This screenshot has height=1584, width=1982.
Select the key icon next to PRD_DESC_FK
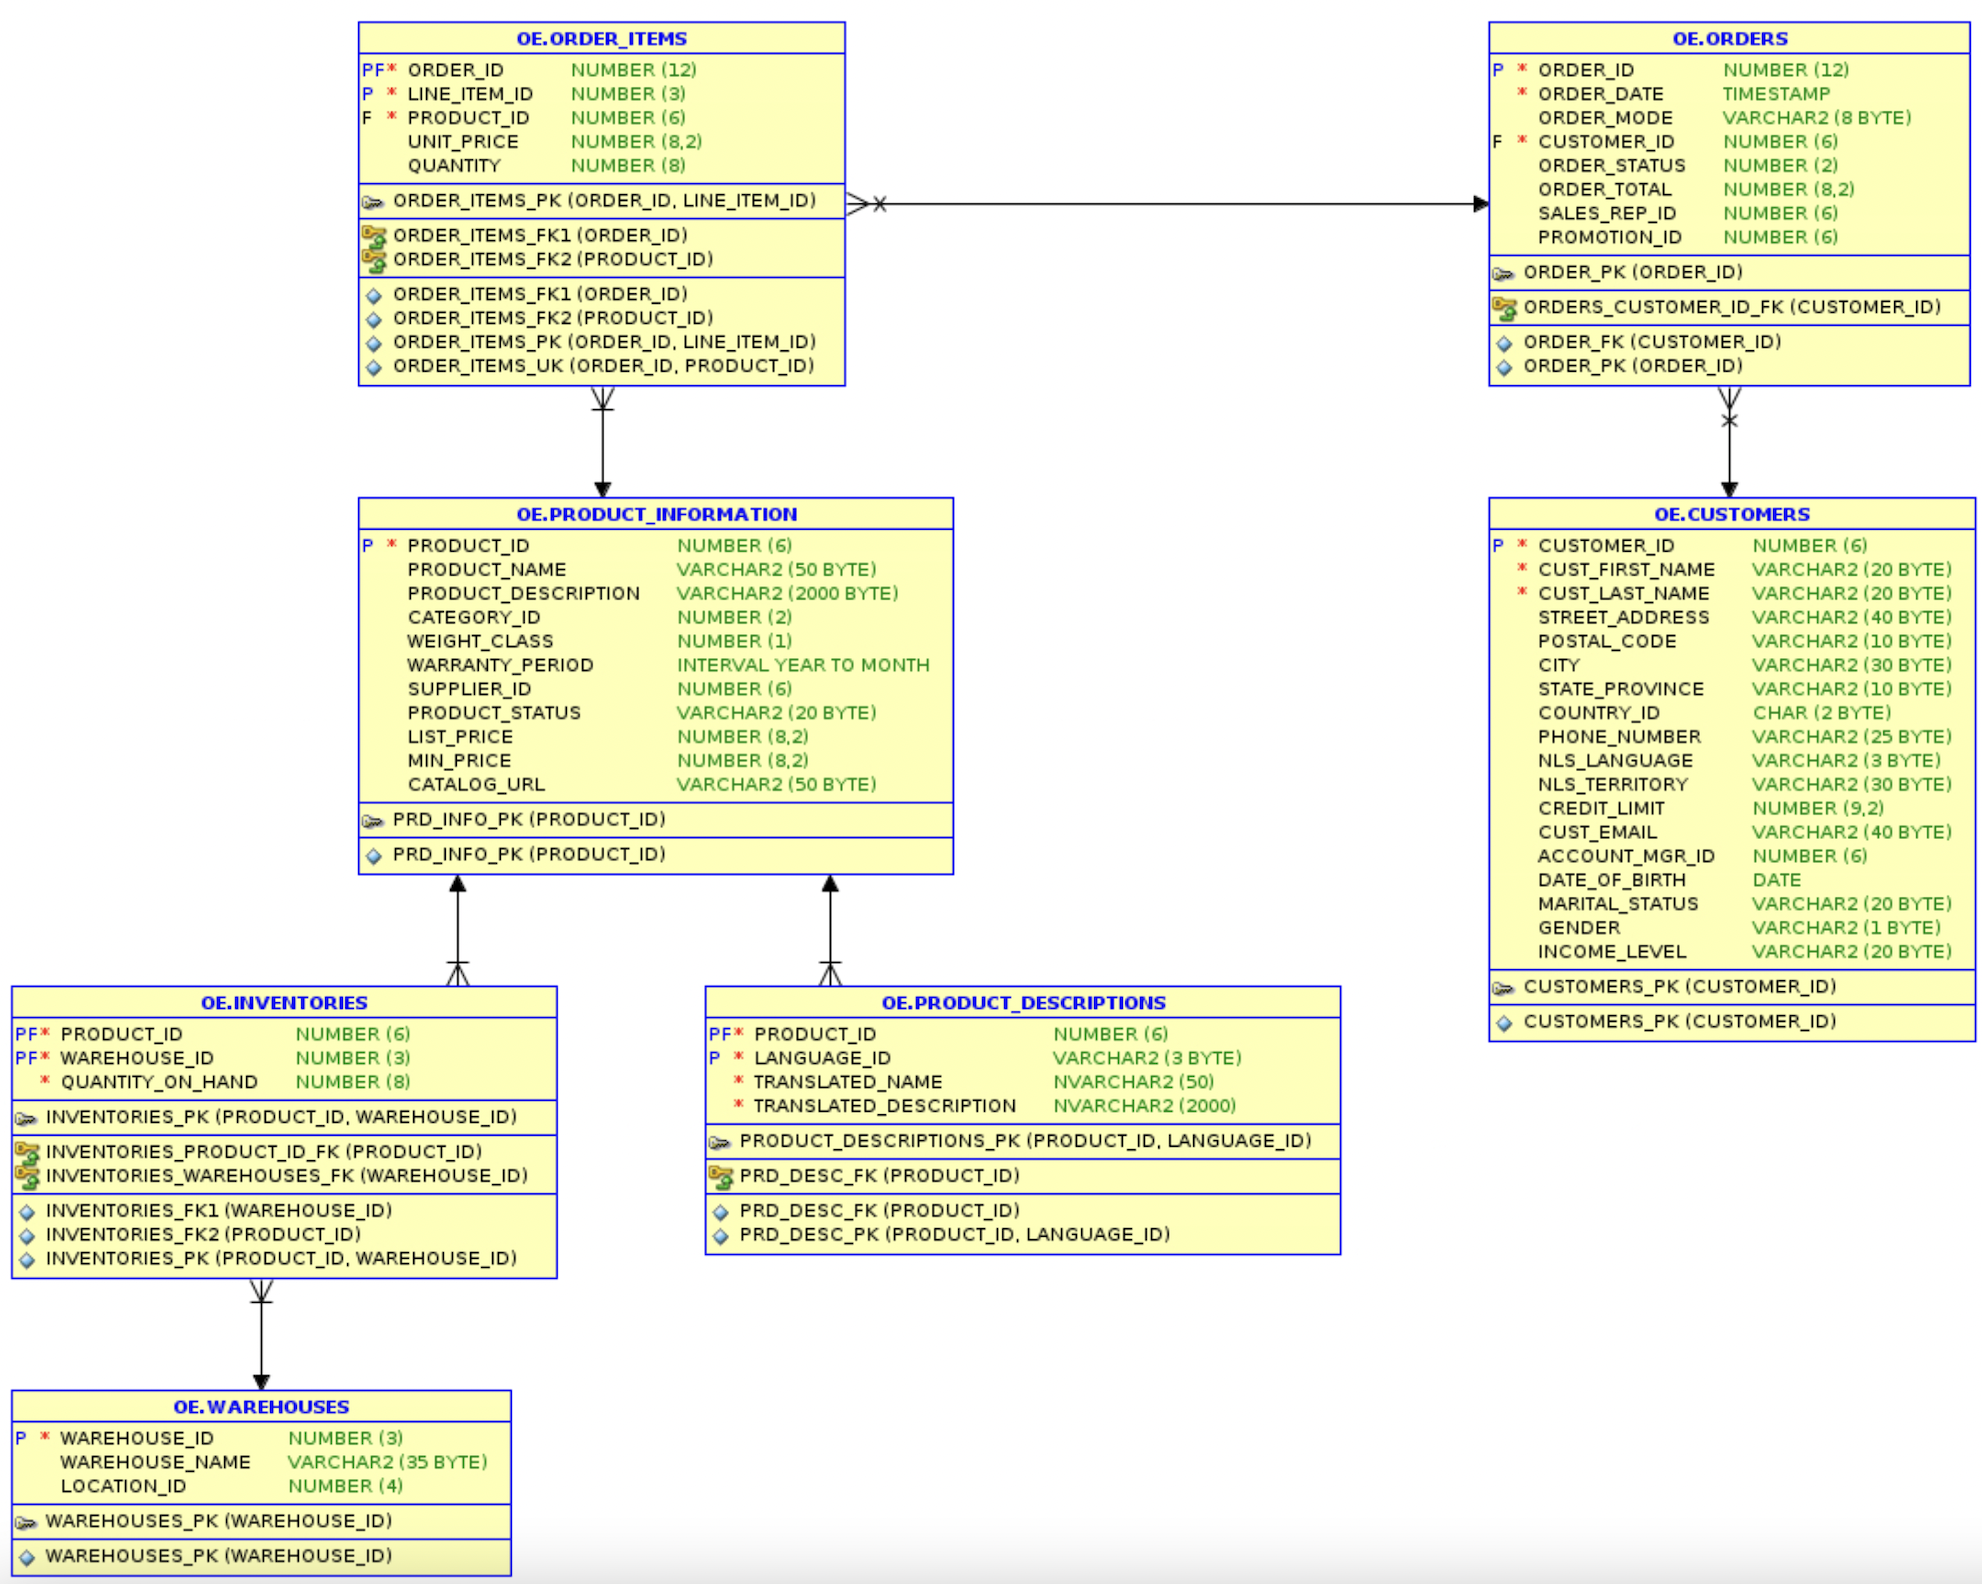point(722,1176)
